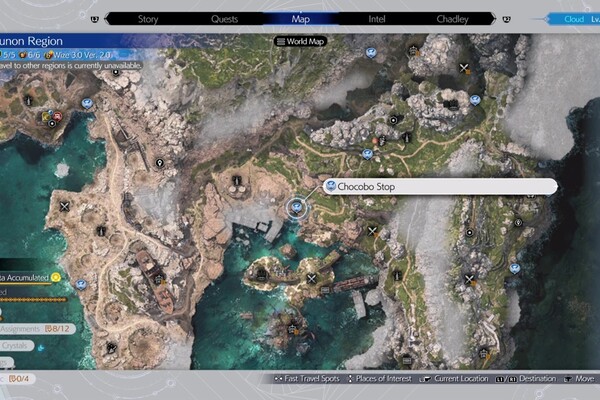Click the red icon in the town cluster
The image size is (600, 400).
coord(58,116)
